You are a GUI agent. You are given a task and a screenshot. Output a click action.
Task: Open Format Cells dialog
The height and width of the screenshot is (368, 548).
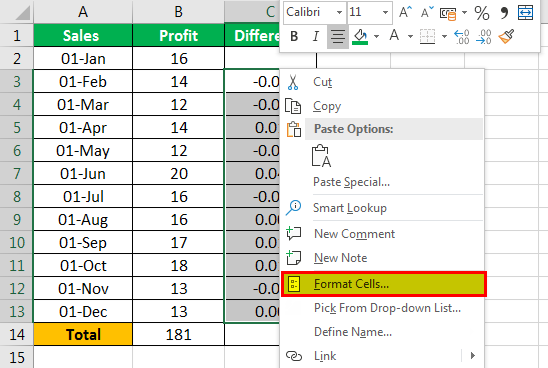tap(384, 284)
